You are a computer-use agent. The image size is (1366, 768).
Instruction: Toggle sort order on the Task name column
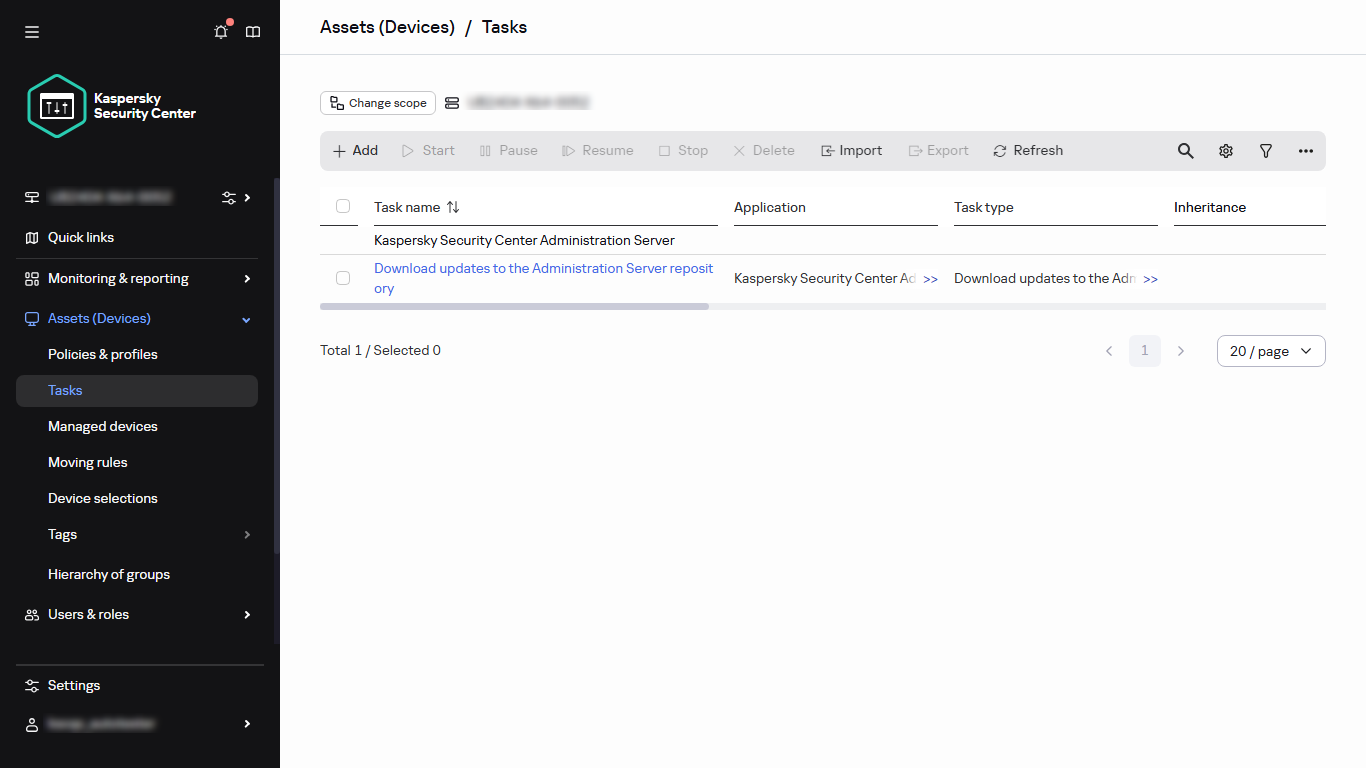pos(452,207)
